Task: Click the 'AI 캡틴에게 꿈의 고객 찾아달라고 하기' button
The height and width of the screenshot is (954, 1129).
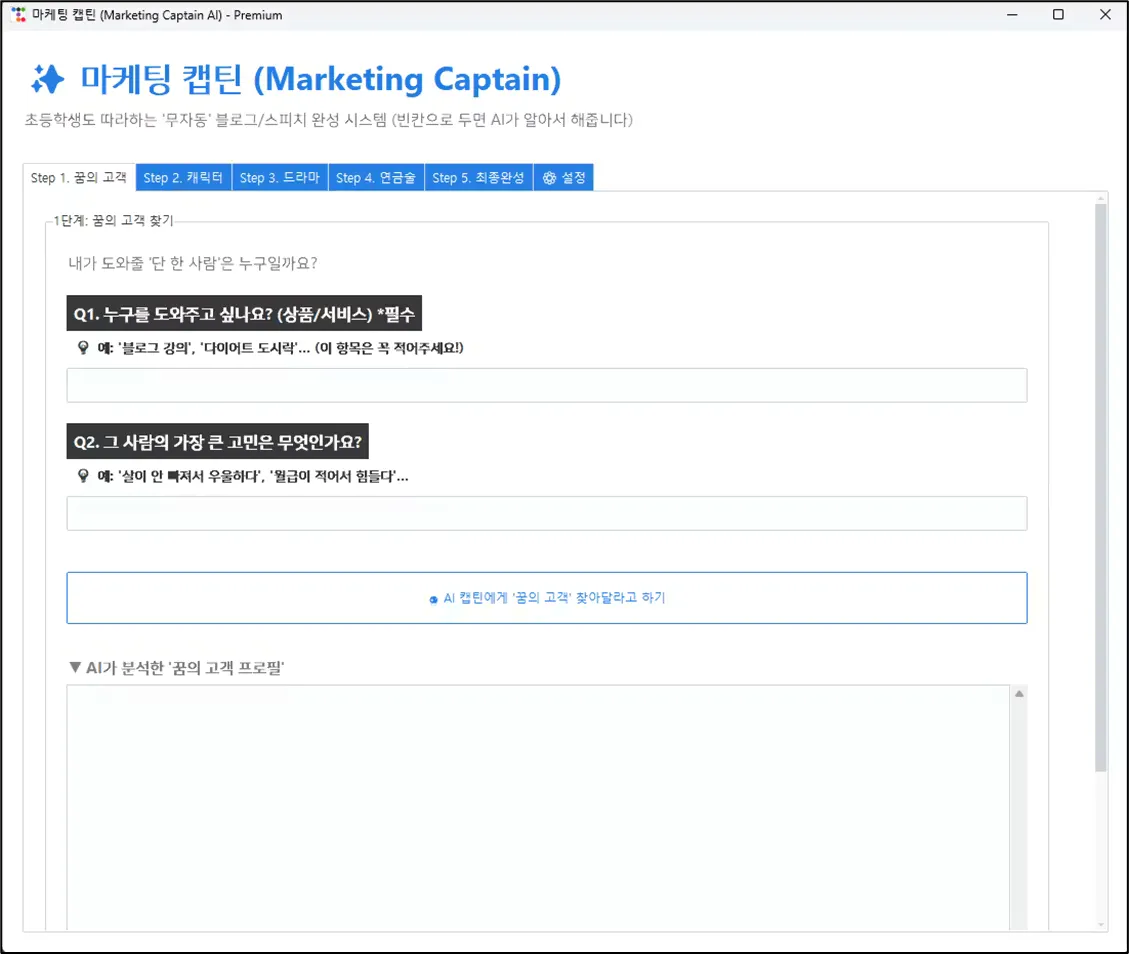Action: (547, 597)
